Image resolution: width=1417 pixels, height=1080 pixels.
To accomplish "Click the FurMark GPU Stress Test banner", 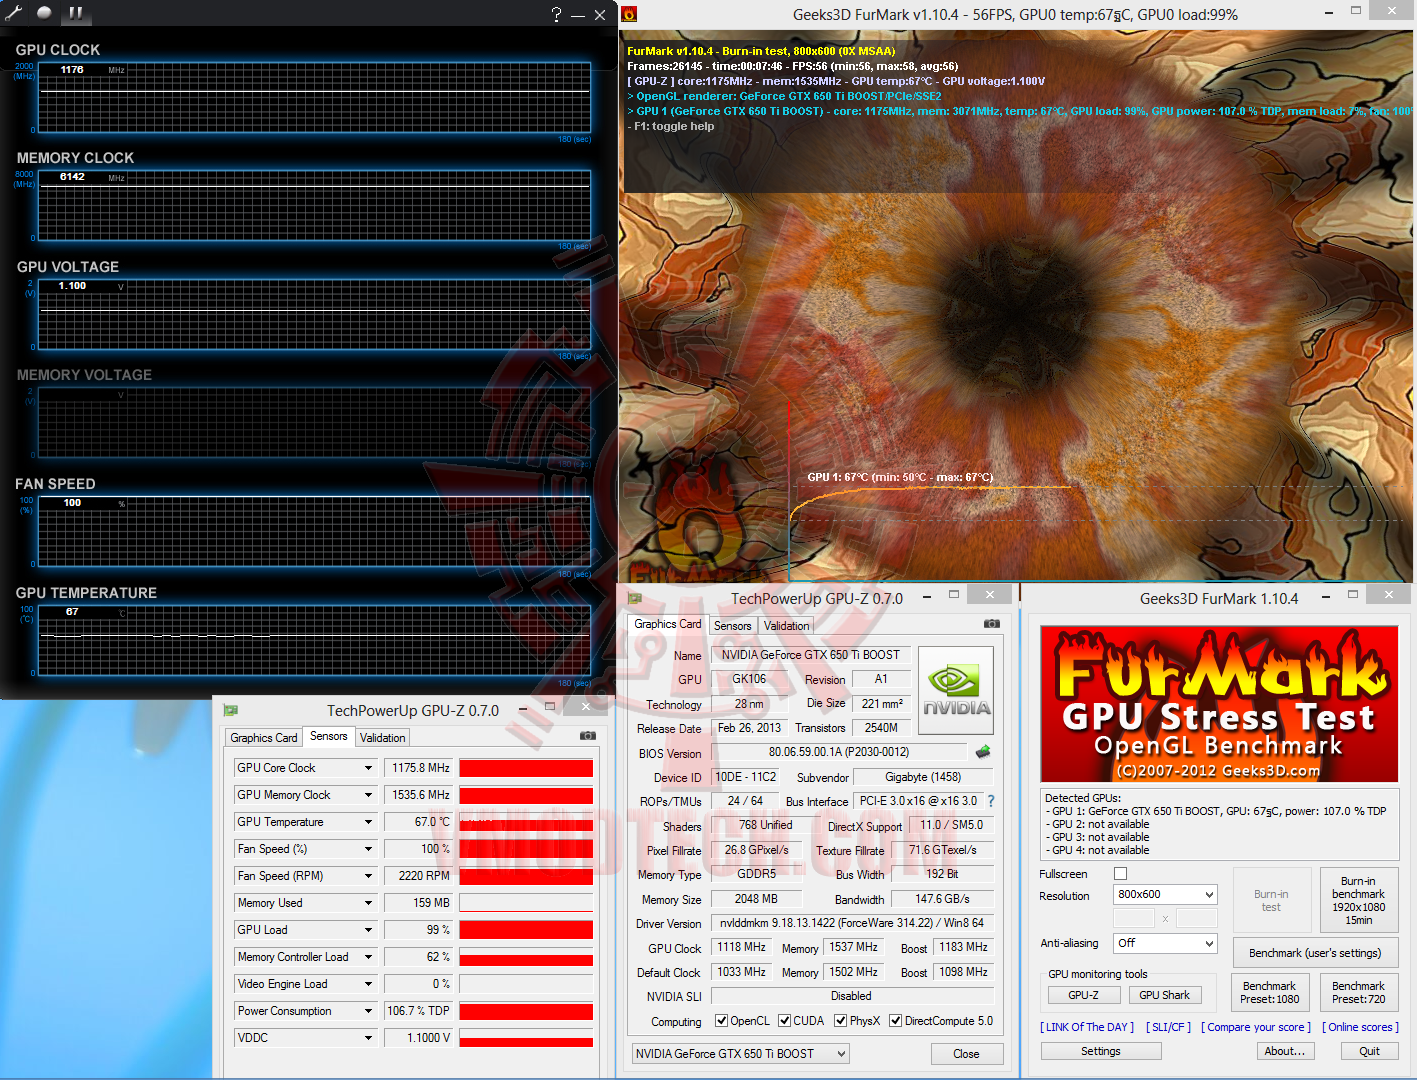I will tap(1219, 704).
